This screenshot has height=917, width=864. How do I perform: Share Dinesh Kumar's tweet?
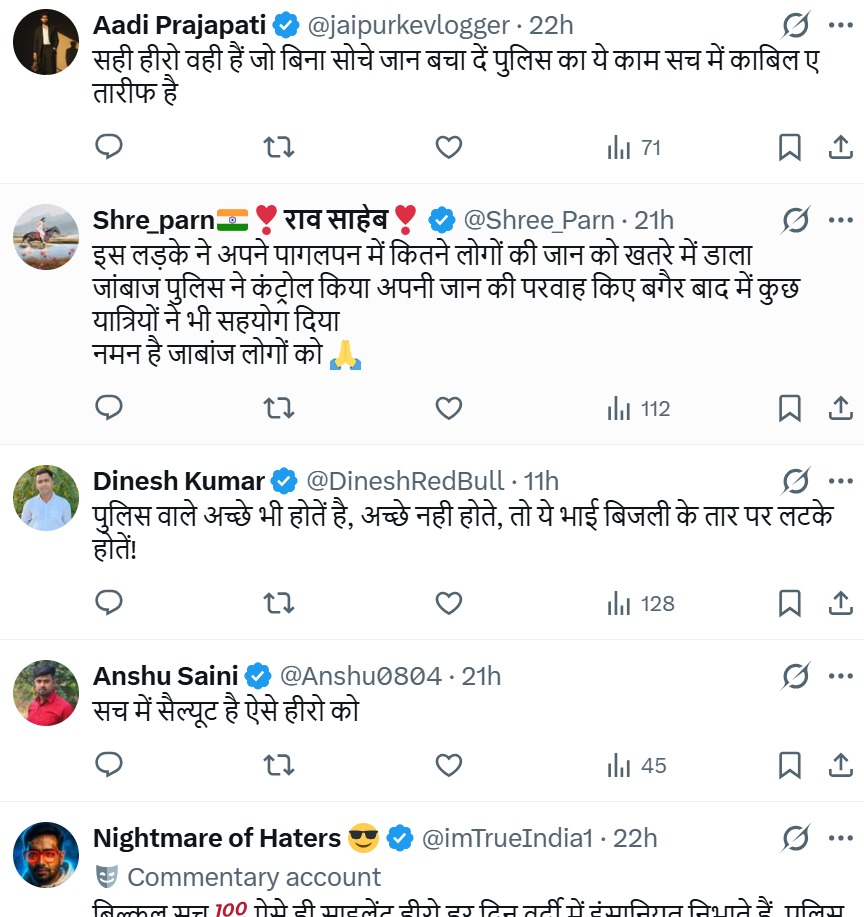841,603
